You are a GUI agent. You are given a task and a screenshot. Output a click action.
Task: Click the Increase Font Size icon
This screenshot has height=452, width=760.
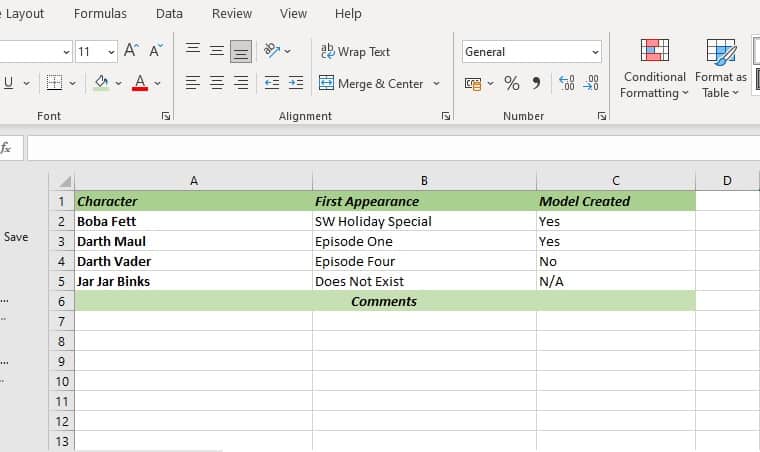pos(132,51)
